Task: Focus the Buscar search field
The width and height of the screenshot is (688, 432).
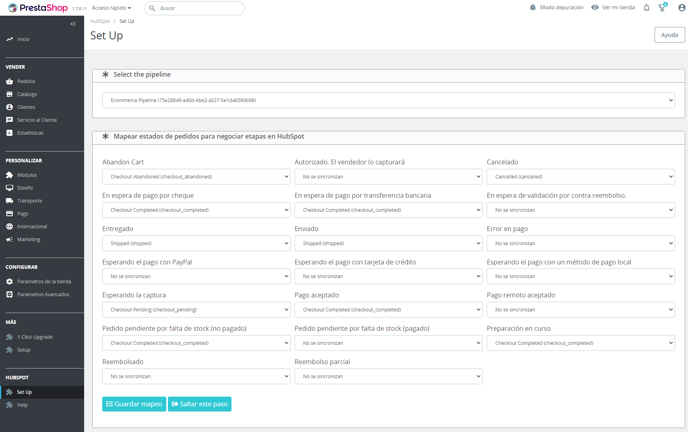Action: [194, 8]
